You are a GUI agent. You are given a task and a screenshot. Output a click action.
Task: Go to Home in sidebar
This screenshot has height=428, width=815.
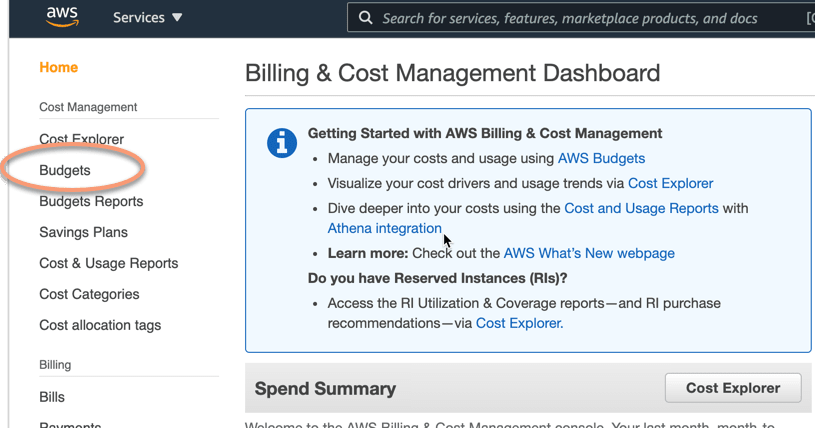59,68
